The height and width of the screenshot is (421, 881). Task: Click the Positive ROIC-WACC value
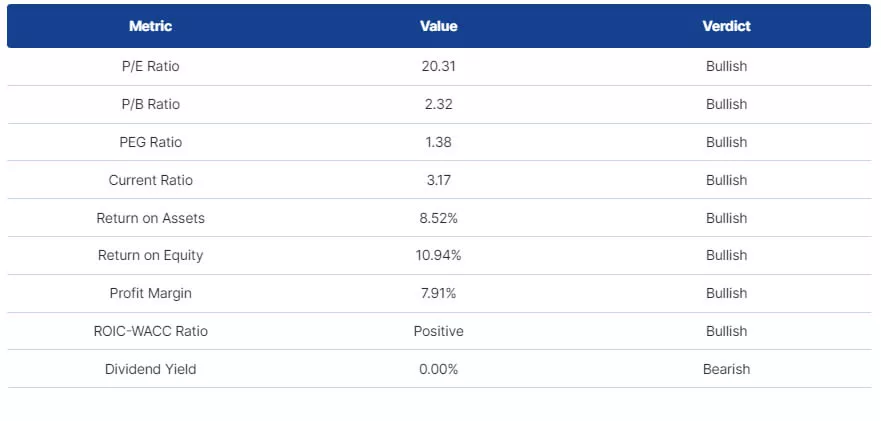click(438, 331)
